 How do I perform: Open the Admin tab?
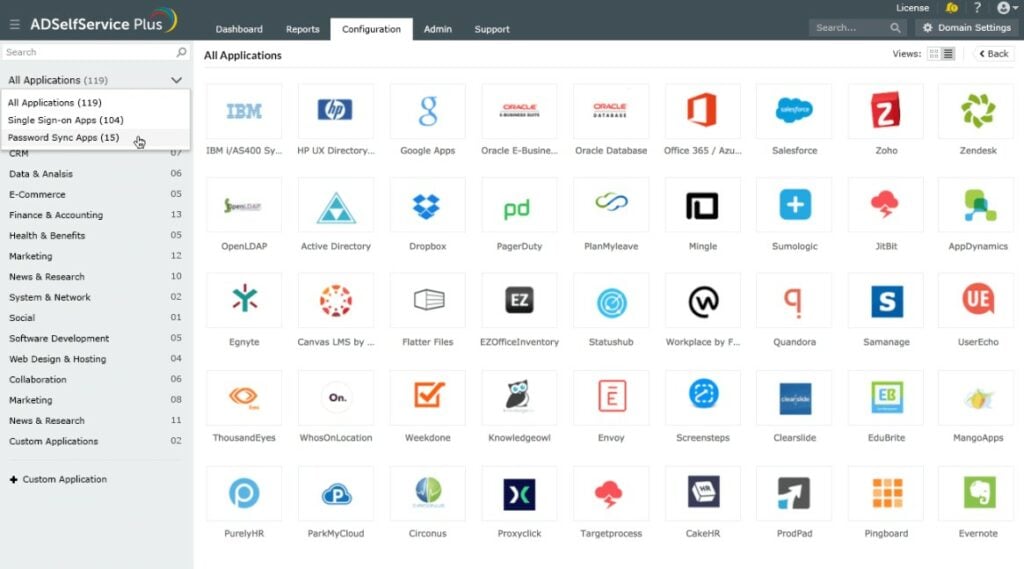pyautogui.click(x=438, y=29)
